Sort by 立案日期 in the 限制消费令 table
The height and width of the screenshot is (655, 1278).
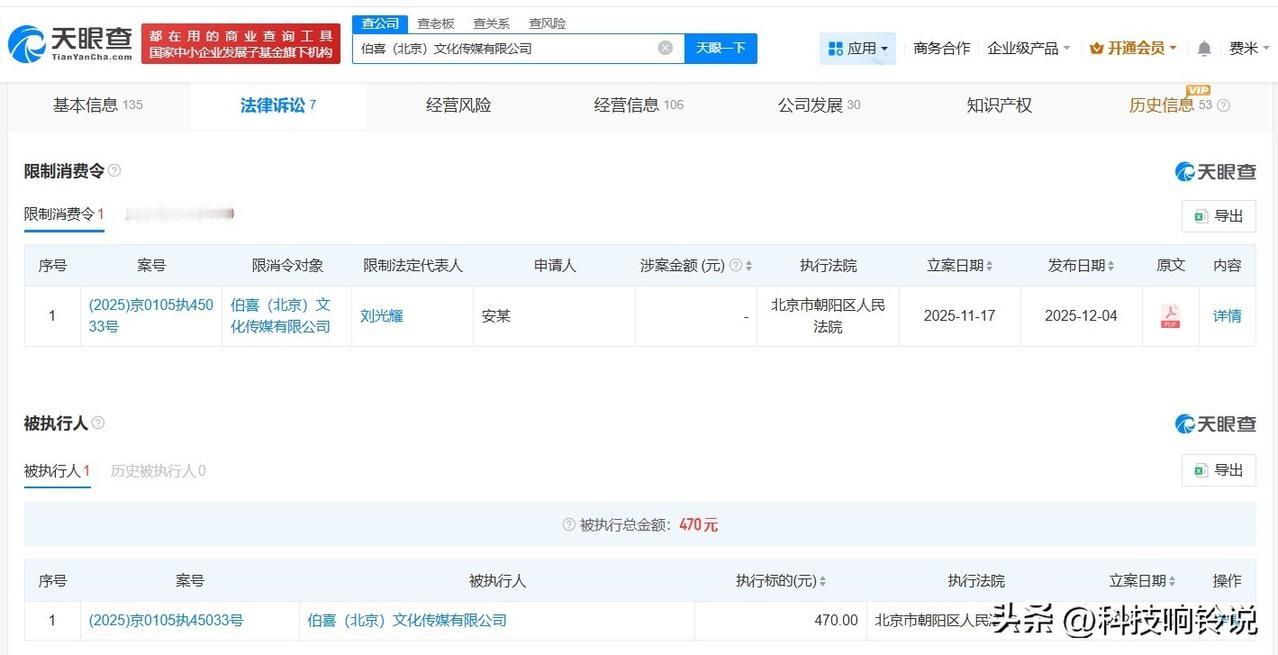pyautogui.click(x=989, y=266)
